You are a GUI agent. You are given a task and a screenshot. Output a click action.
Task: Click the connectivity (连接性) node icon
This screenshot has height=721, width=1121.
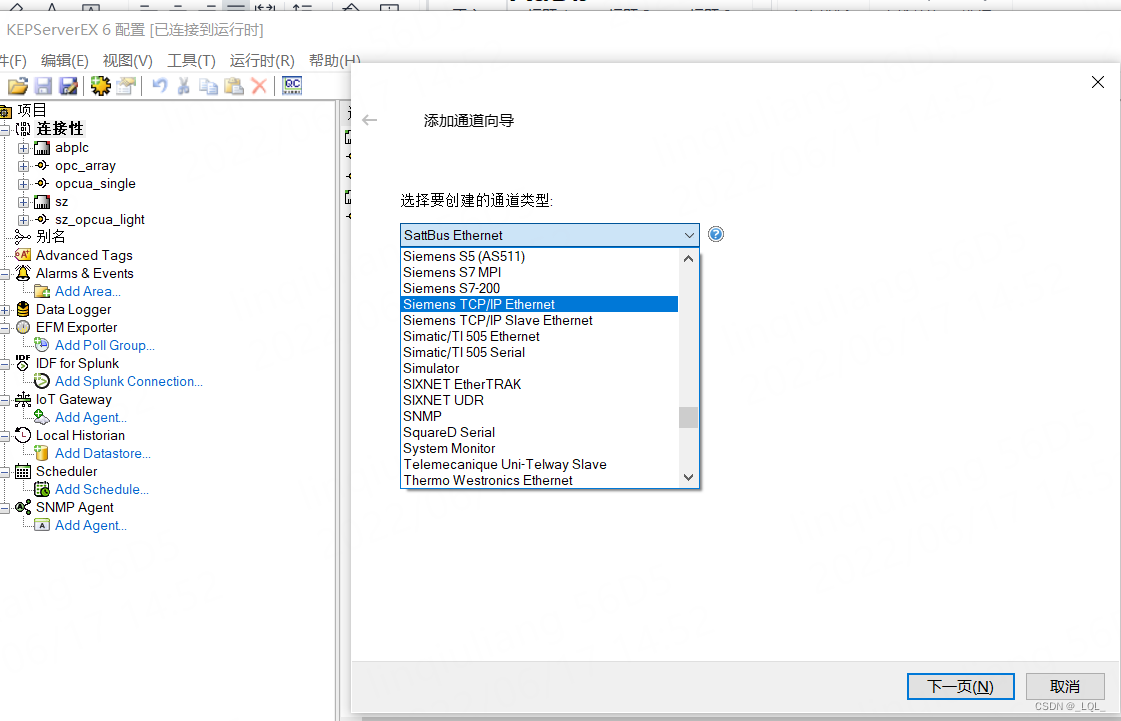(x=24, y=129)
